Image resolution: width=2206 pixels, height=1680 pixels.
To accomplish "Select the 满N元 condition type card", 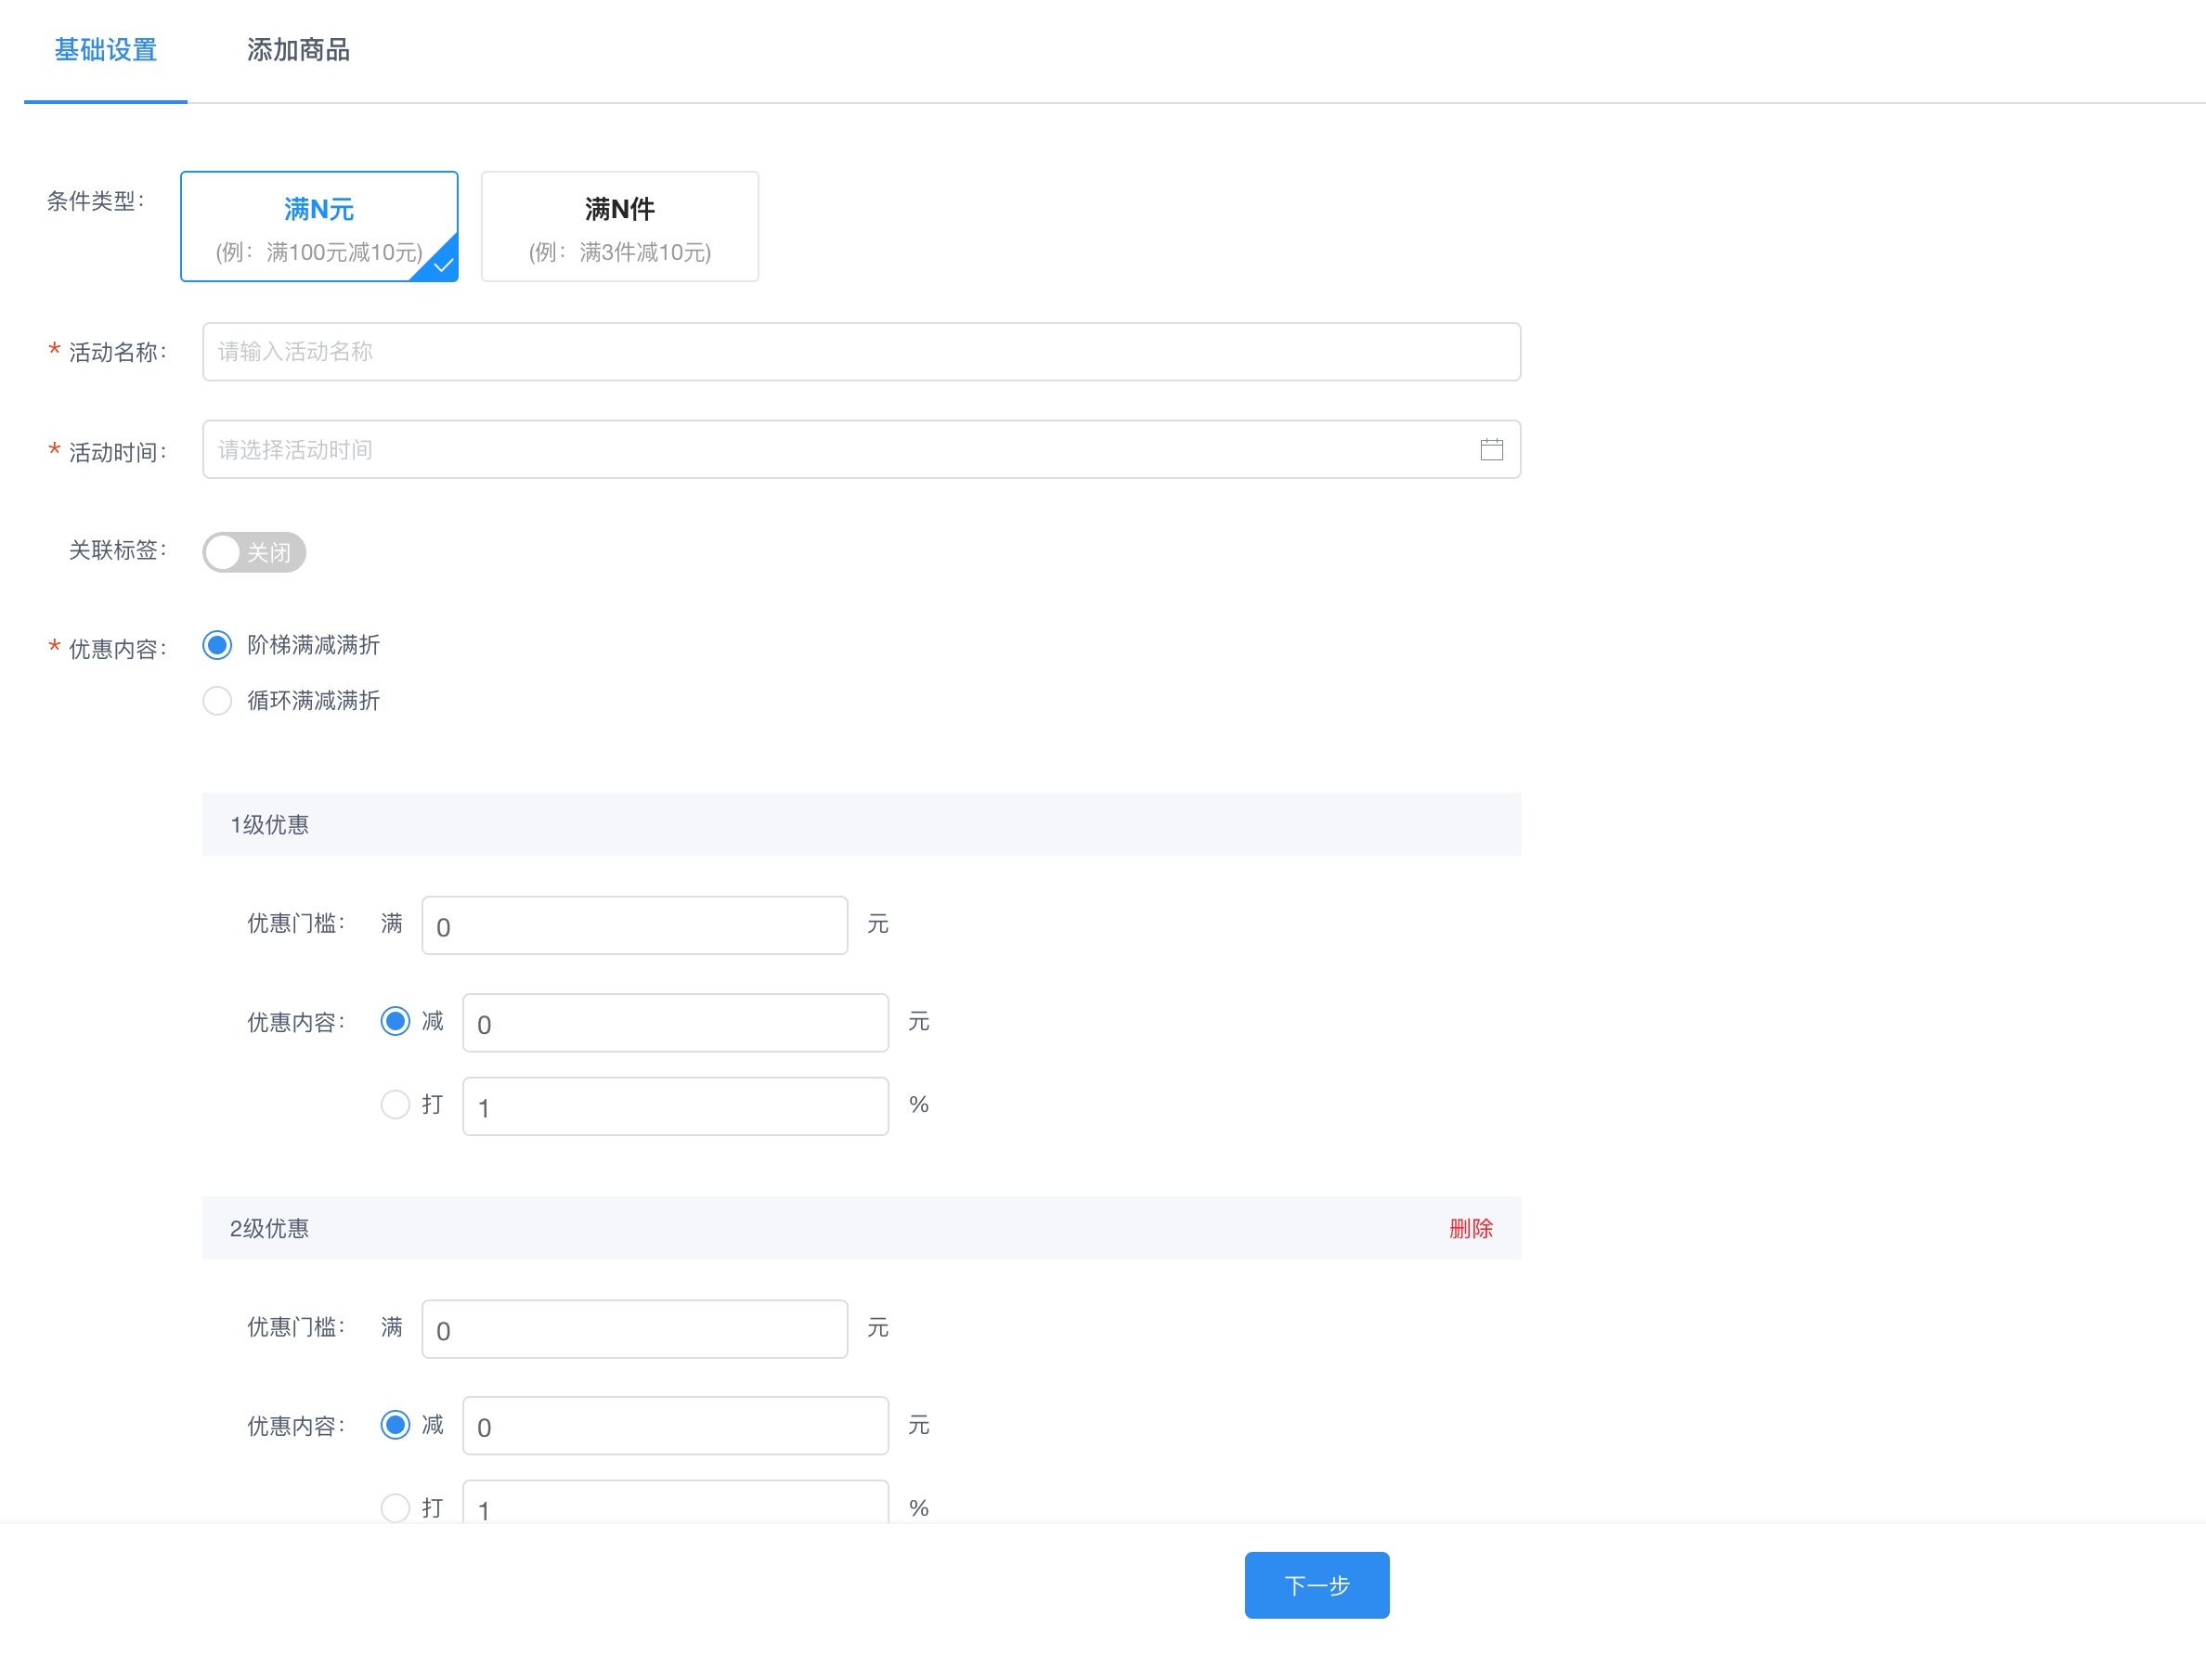I will tap(319, 226).
